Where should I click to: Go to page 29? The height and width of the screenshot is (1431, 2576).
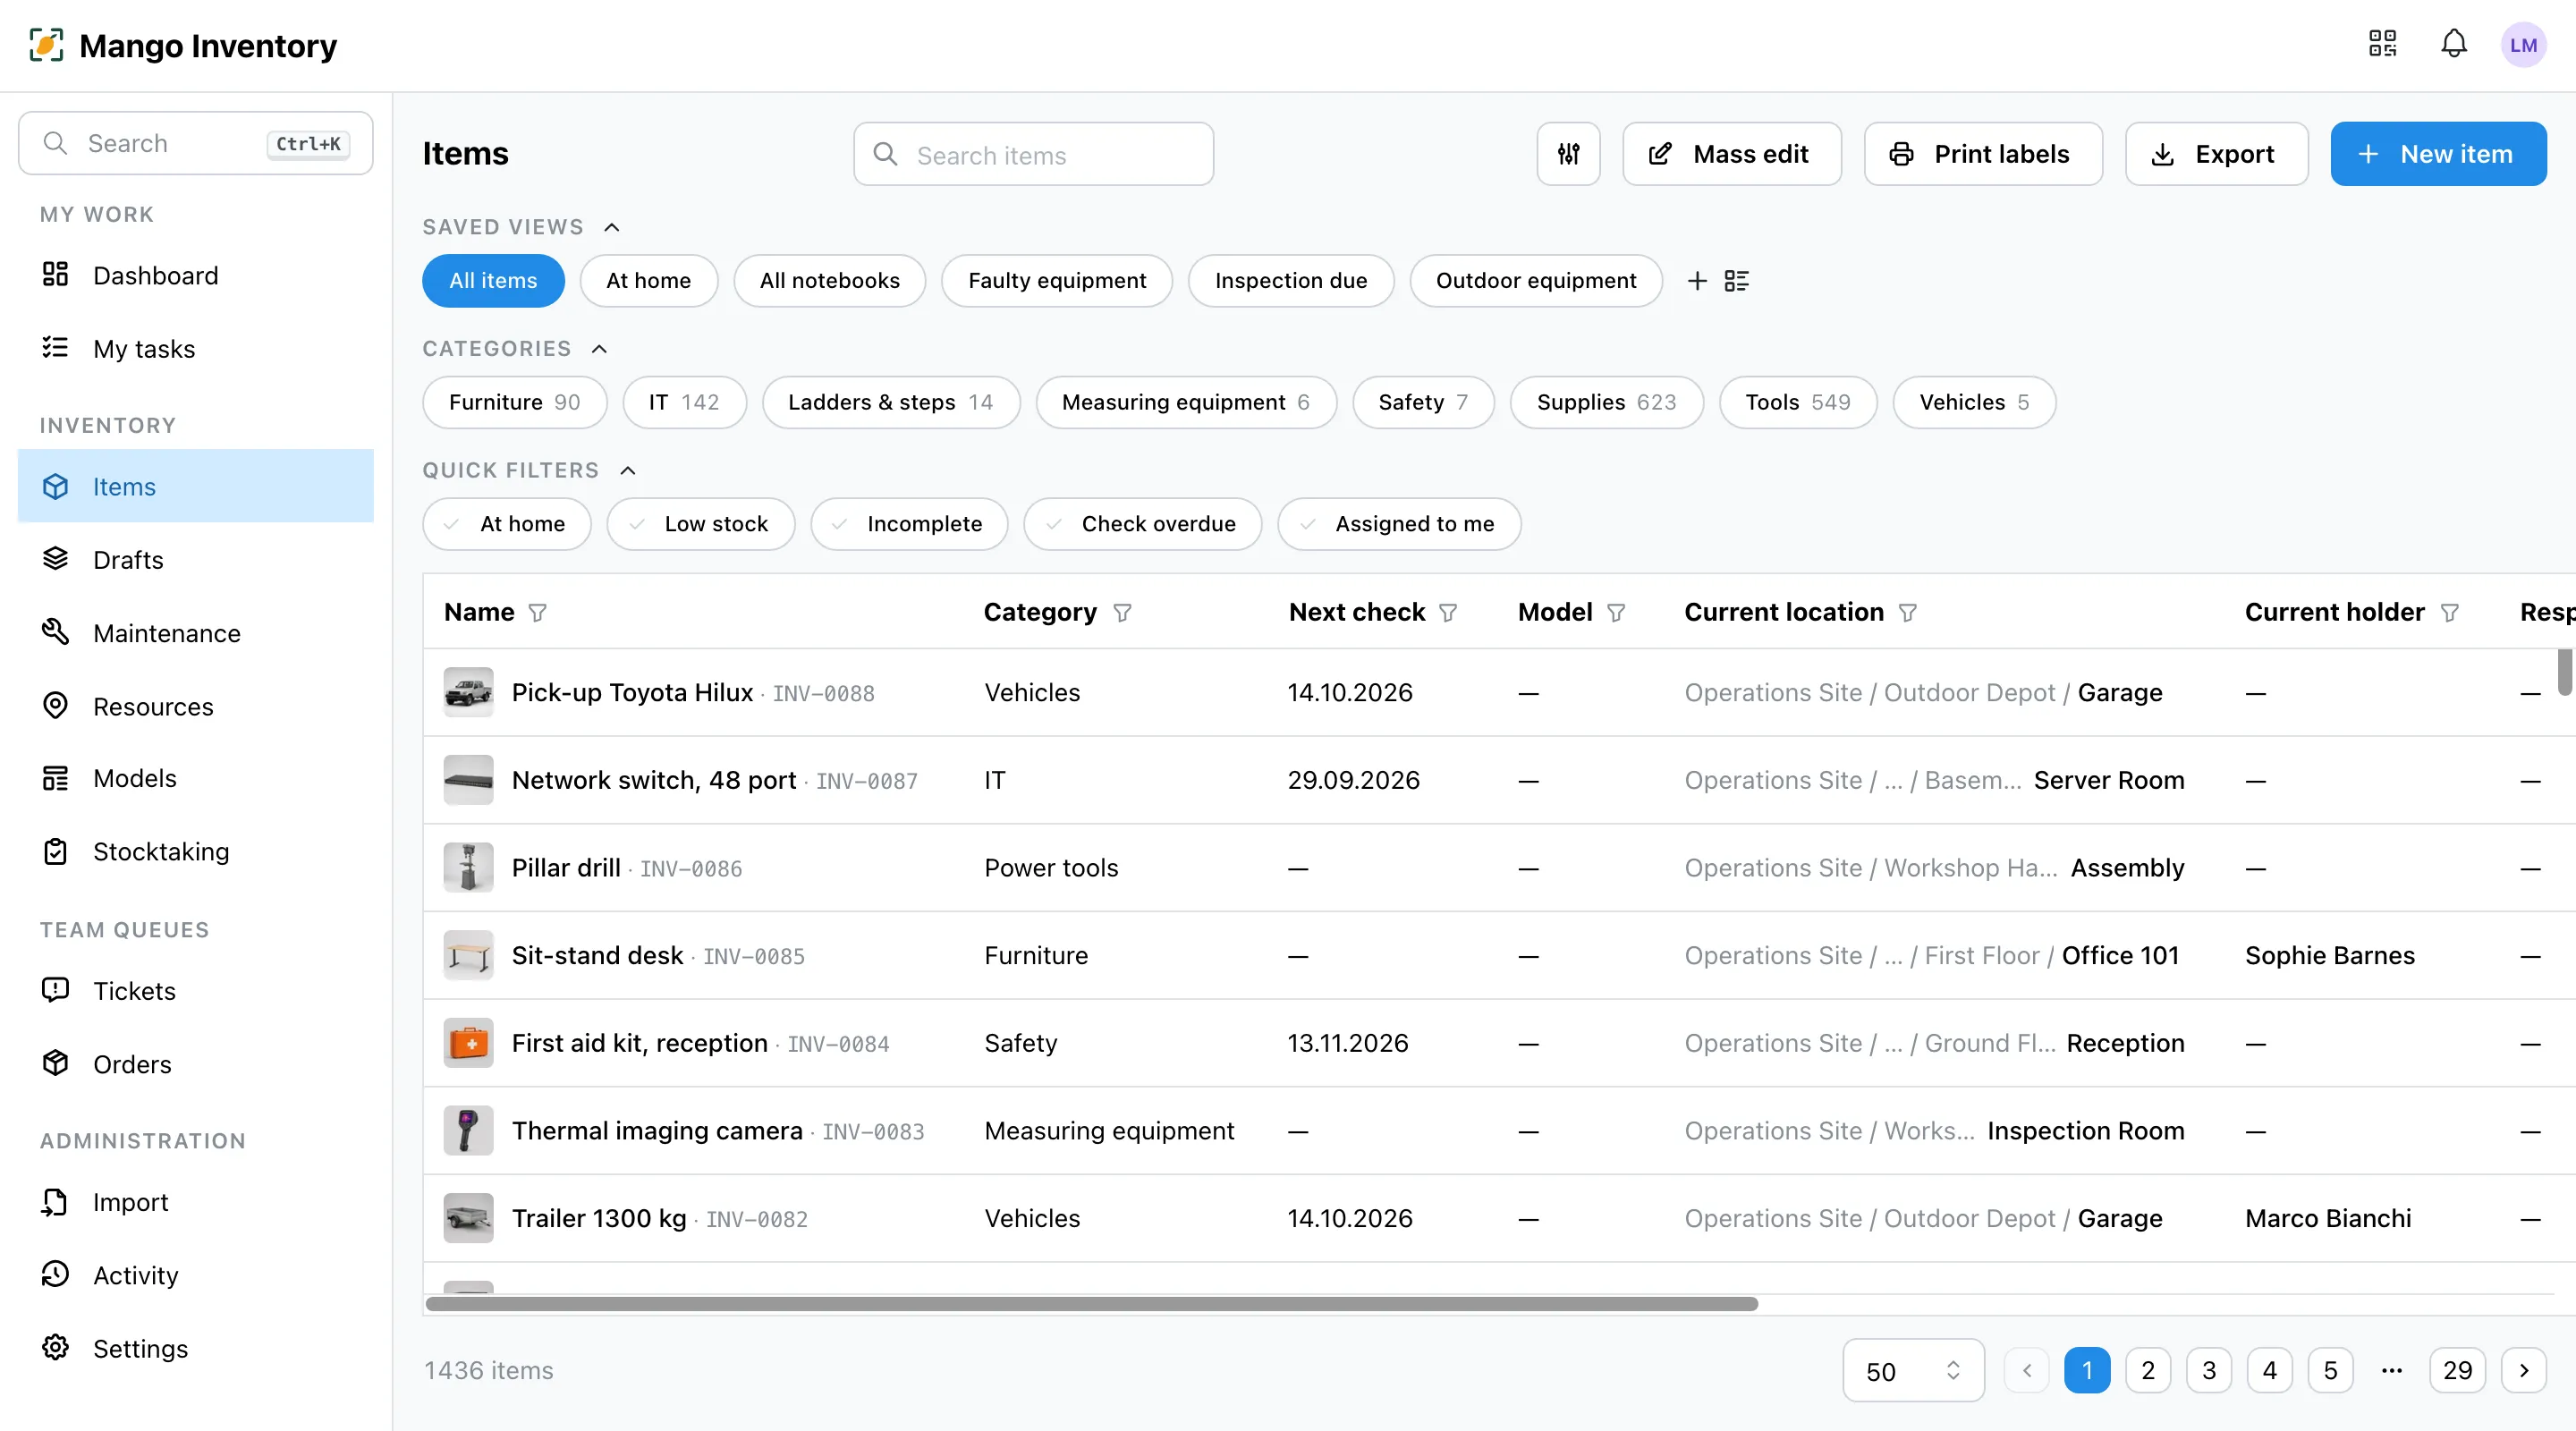2457,1370
